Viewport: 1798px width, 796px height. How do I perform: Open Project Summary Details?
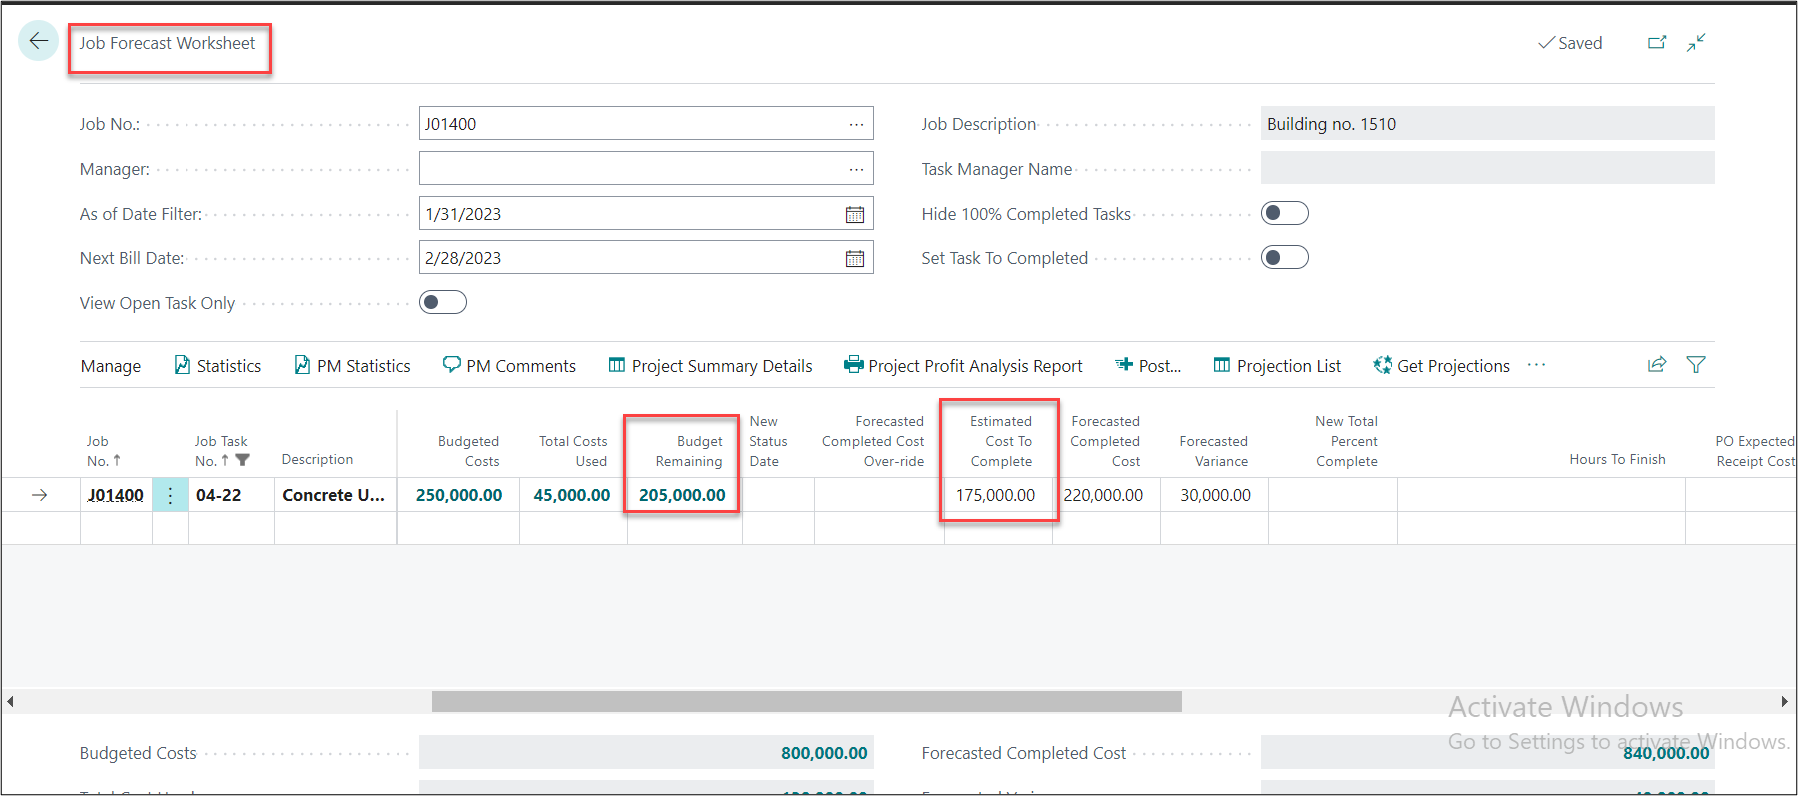pos(710,366)
